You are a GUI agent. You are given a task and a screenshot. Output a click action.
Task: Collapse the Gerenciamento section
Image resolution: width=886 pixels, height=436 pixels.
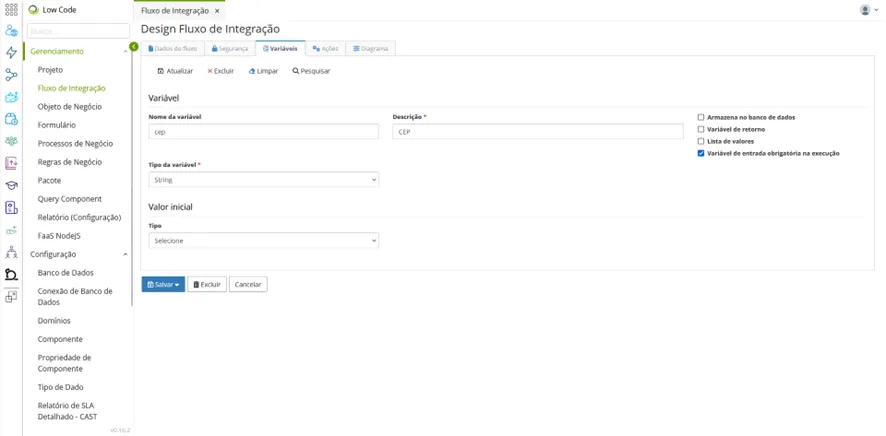(125, 51)
